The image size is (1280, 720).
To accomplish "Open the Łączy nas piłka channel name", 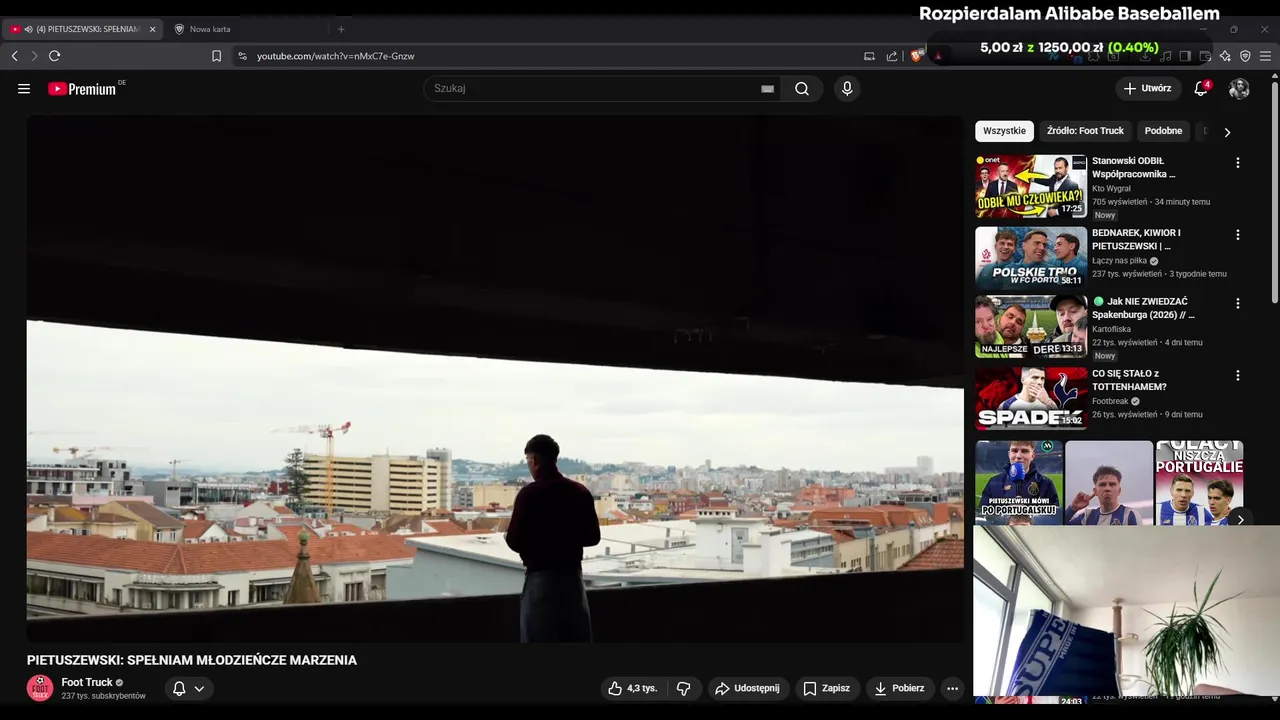I will tap(1119, 261).
